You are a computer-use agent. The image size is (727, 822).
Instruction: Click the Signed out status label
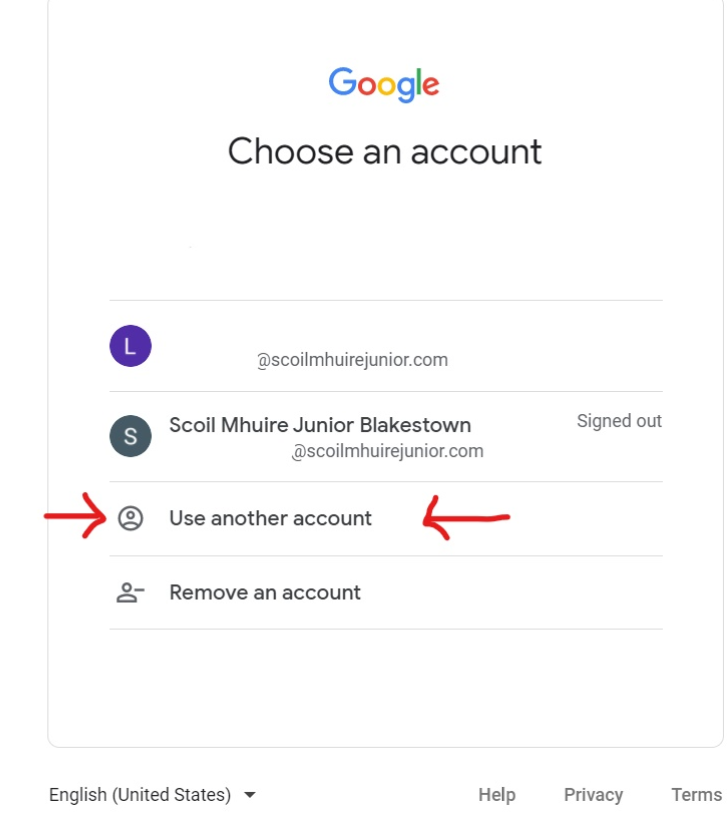619,421
